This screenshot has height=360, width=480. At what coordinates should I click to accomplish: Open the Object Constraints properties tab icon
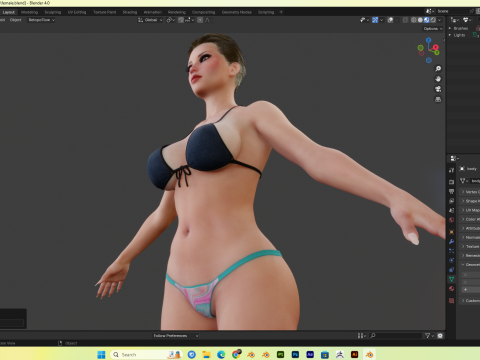click(451, 269)
